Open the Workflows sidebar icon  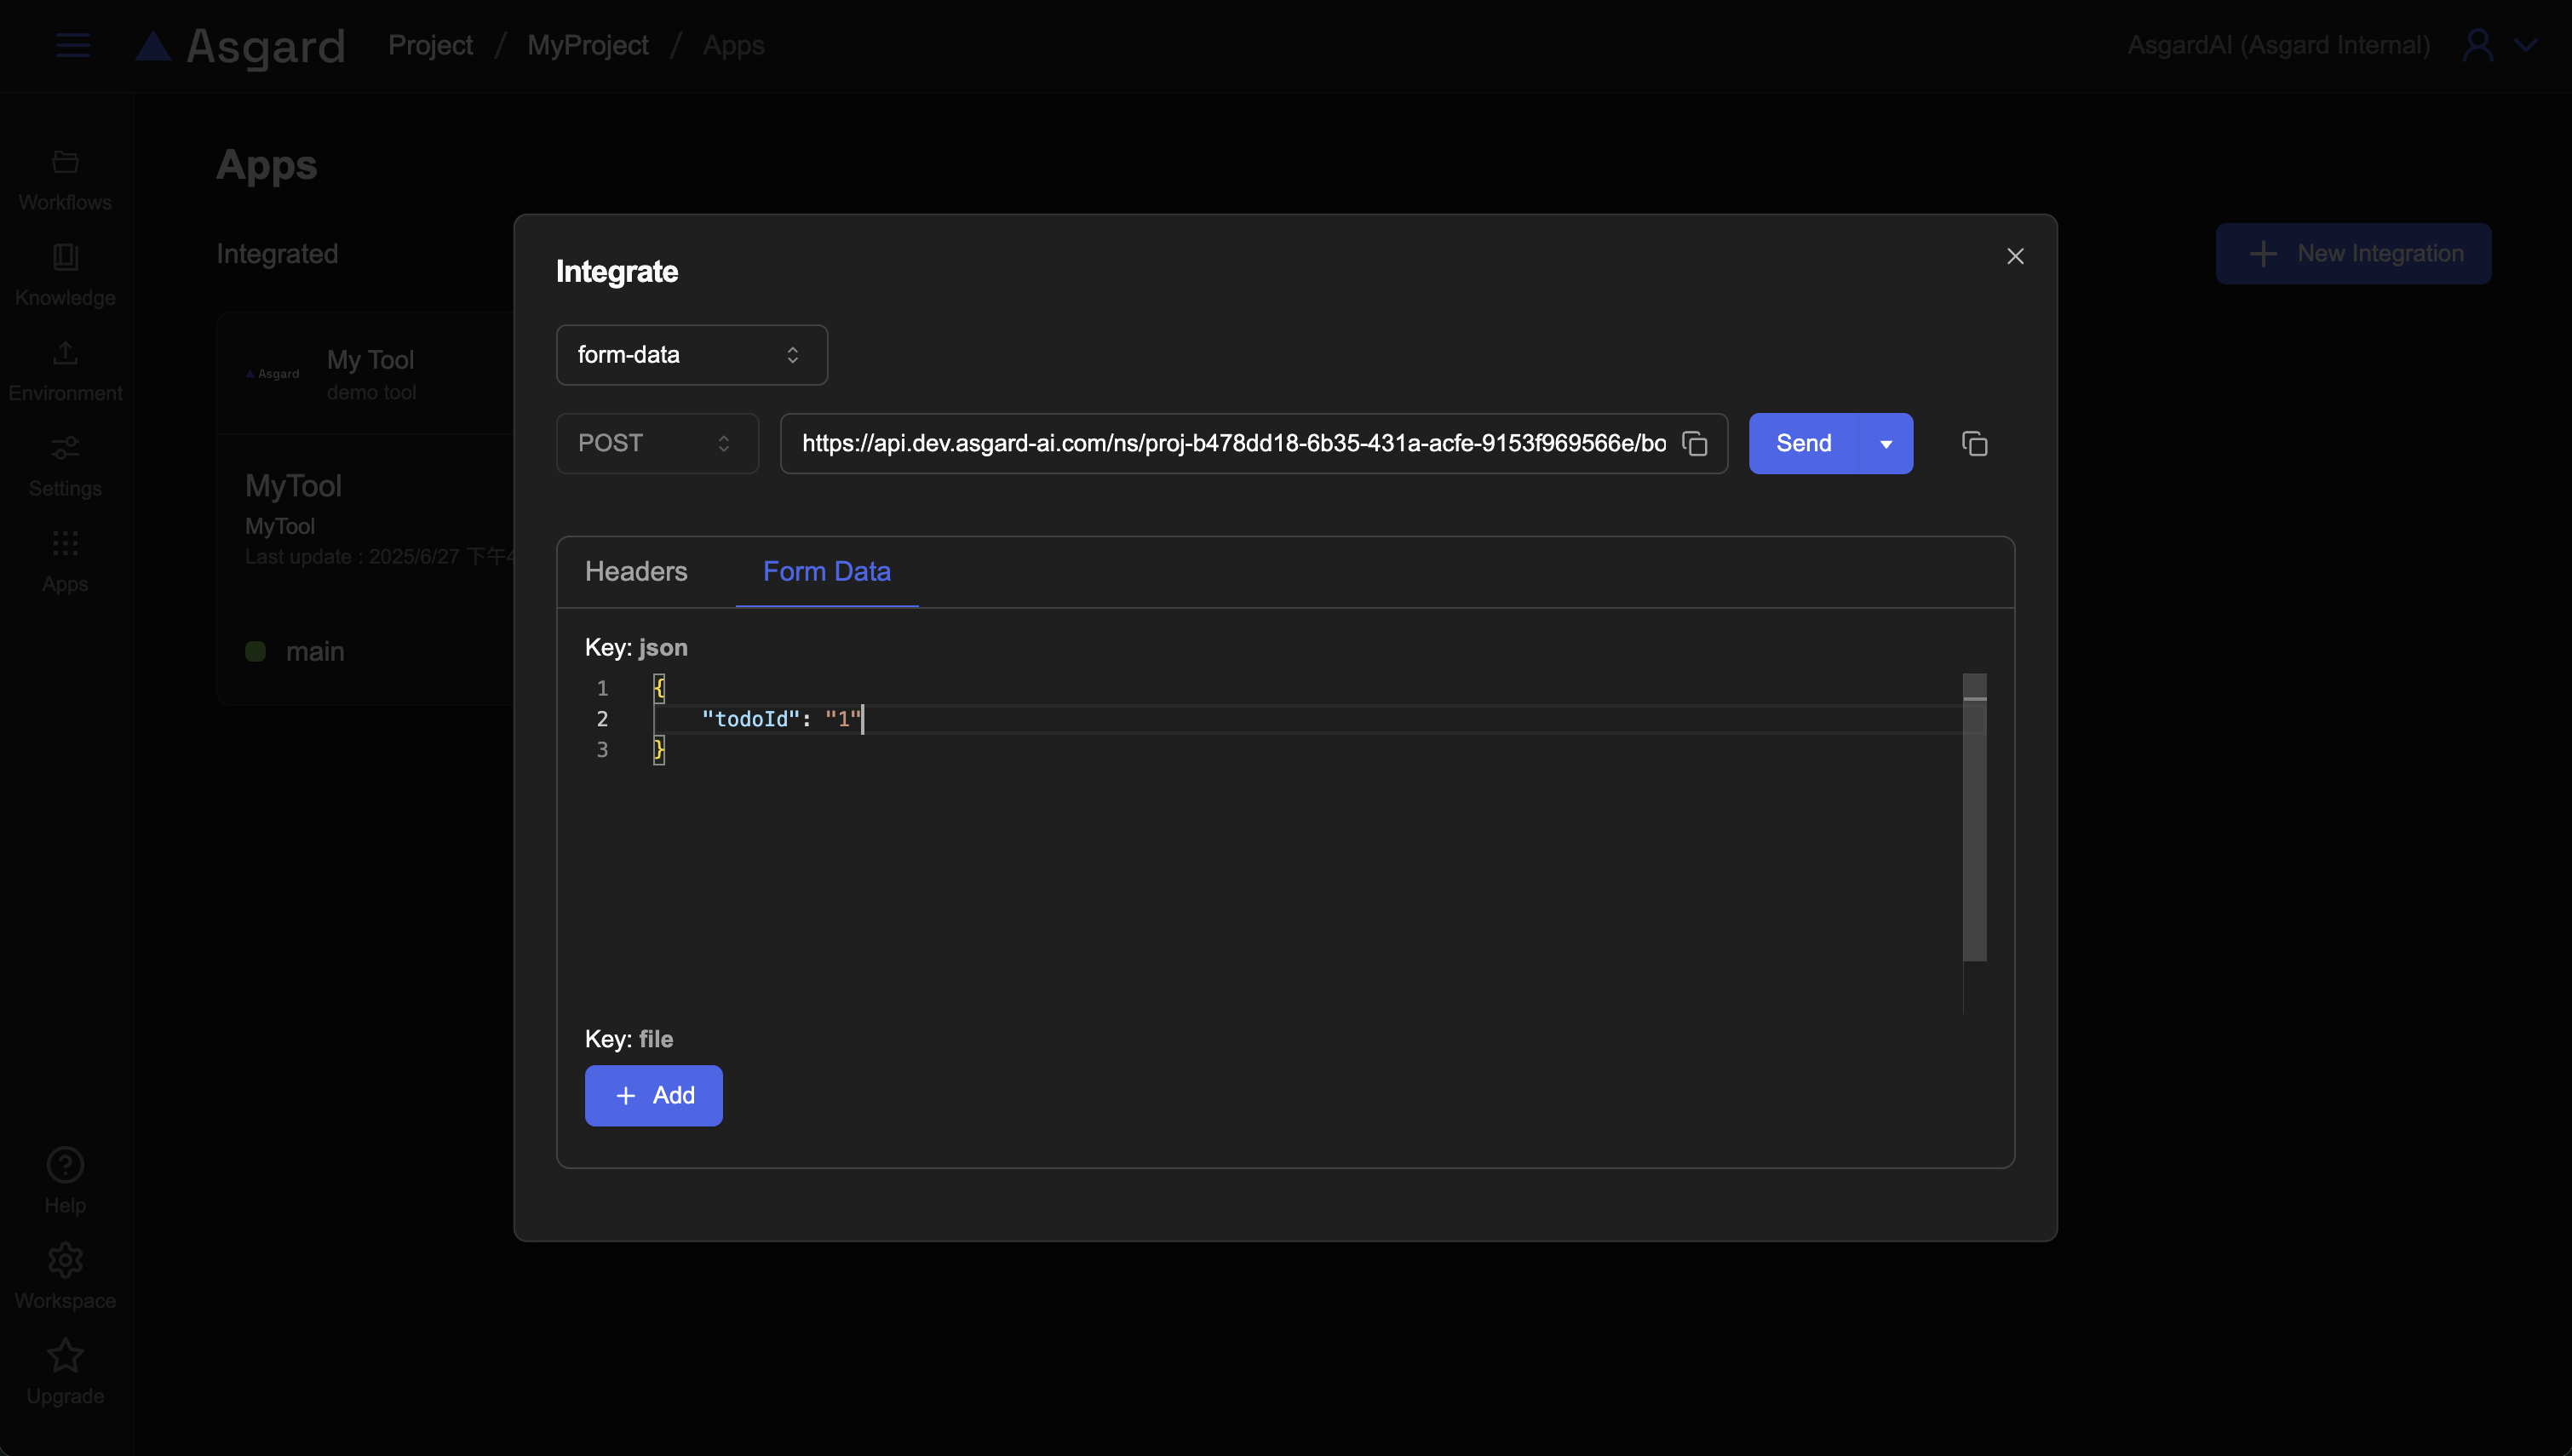tap(65, 163)
